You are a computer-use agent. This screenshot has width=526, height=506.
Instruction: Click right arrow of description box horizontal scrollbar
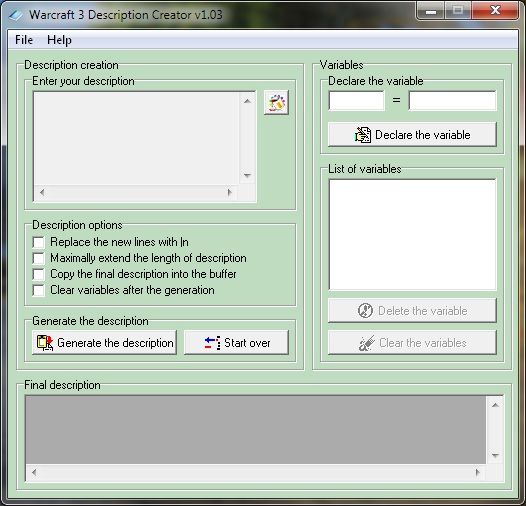[230, 192]
